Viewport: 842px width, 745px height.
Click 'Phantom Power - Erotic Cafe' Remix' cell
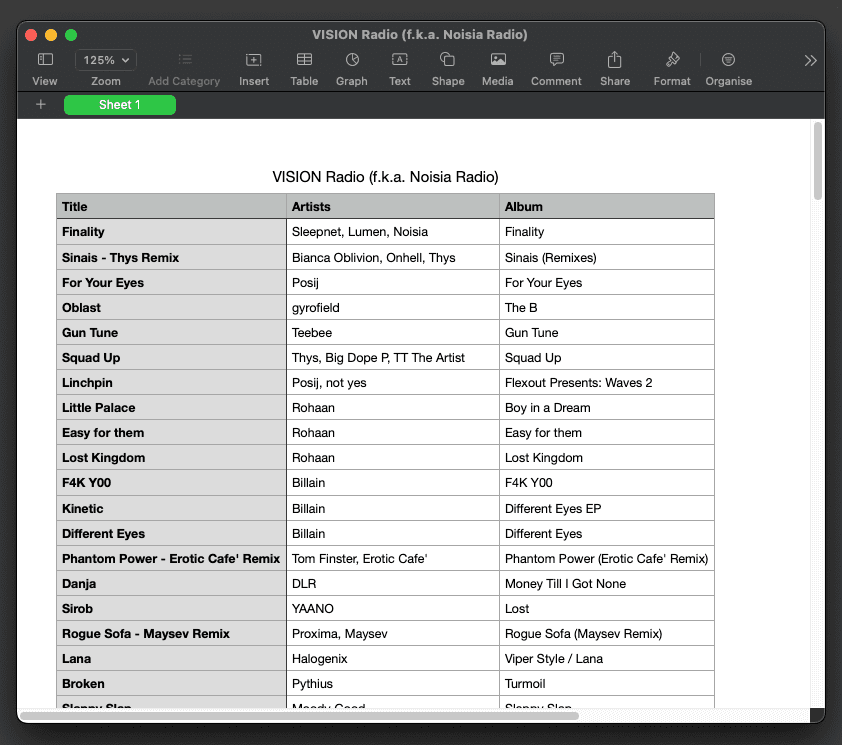click(x=171, y=559)
